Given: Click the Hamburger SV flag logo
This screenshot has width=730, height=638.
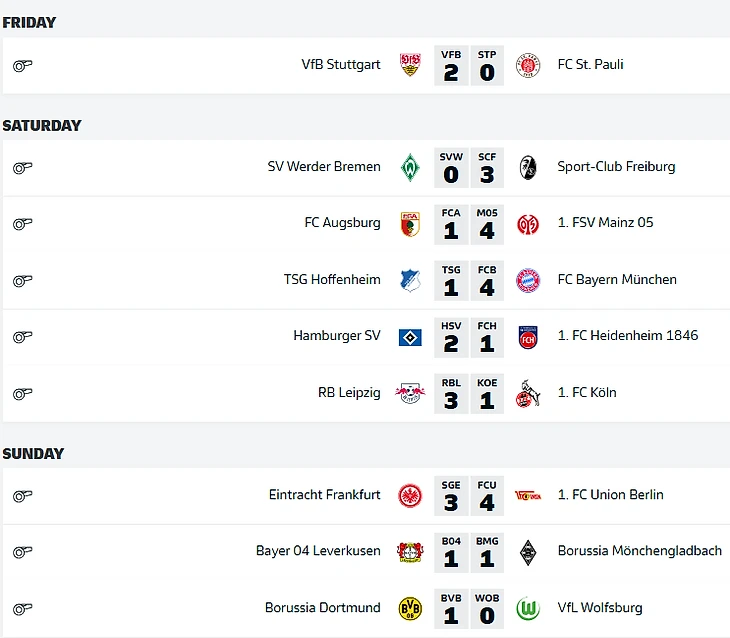Looking at the screenshot, I should (410, 337).
